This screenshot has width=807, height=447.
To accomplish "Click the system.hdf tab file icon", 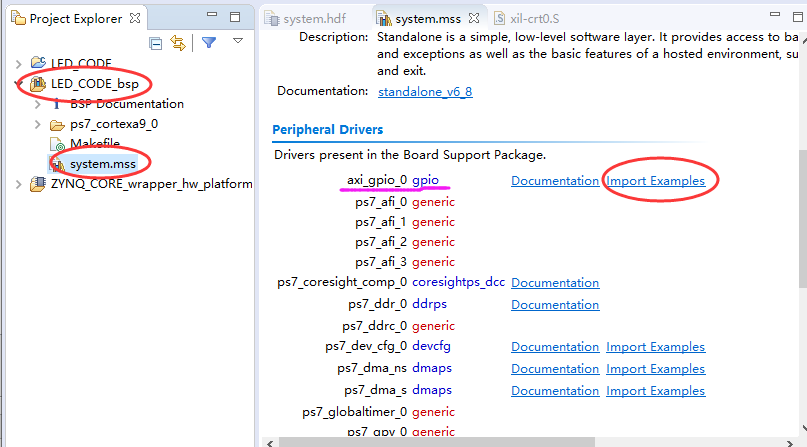I will point(271,19).
